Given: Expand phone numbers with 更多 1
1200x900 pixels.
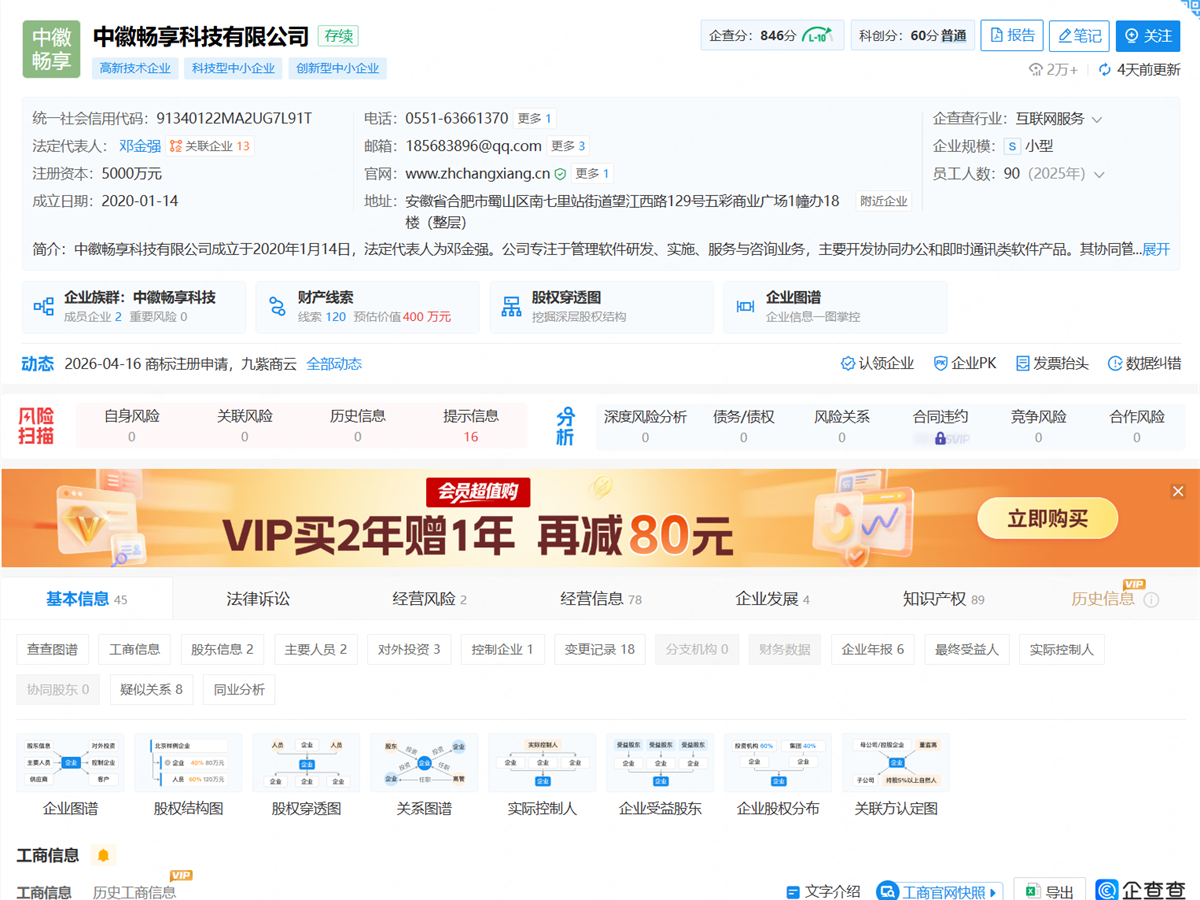Looking at the screenshot, I should click(x=535, y=118).
